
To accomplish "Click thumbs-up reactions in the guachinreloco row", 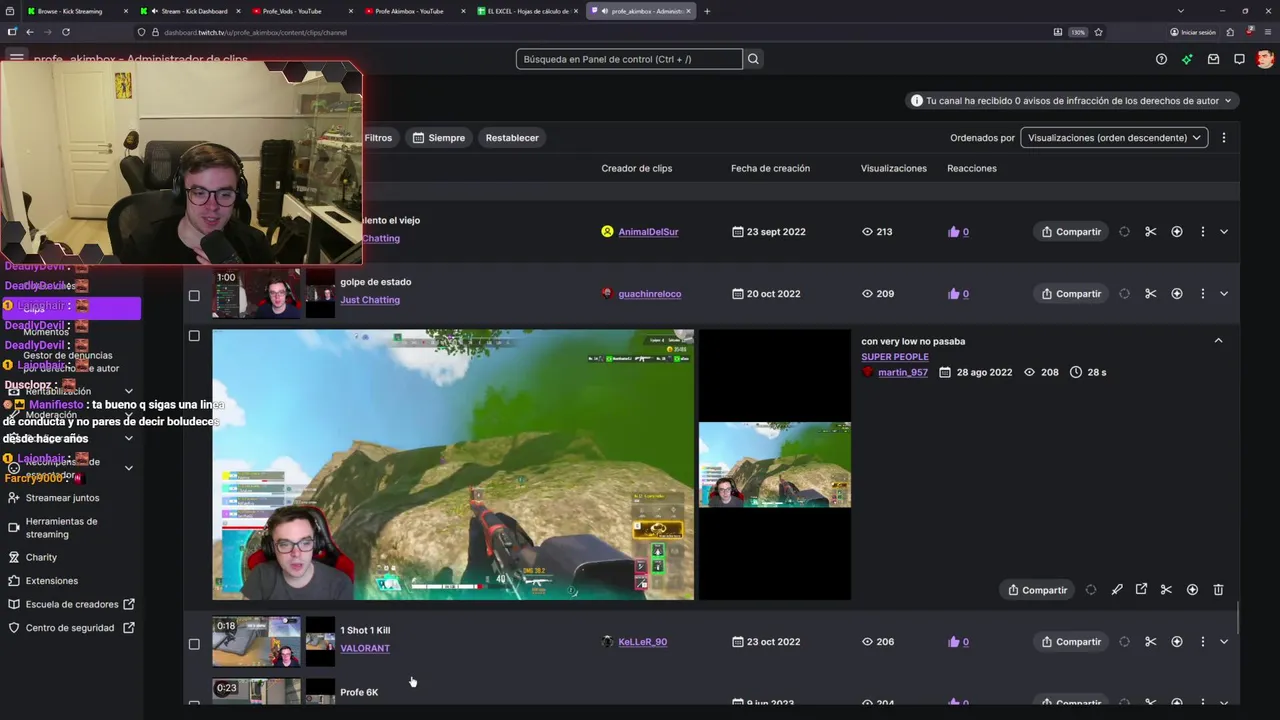I will click(x=958, y=294).
